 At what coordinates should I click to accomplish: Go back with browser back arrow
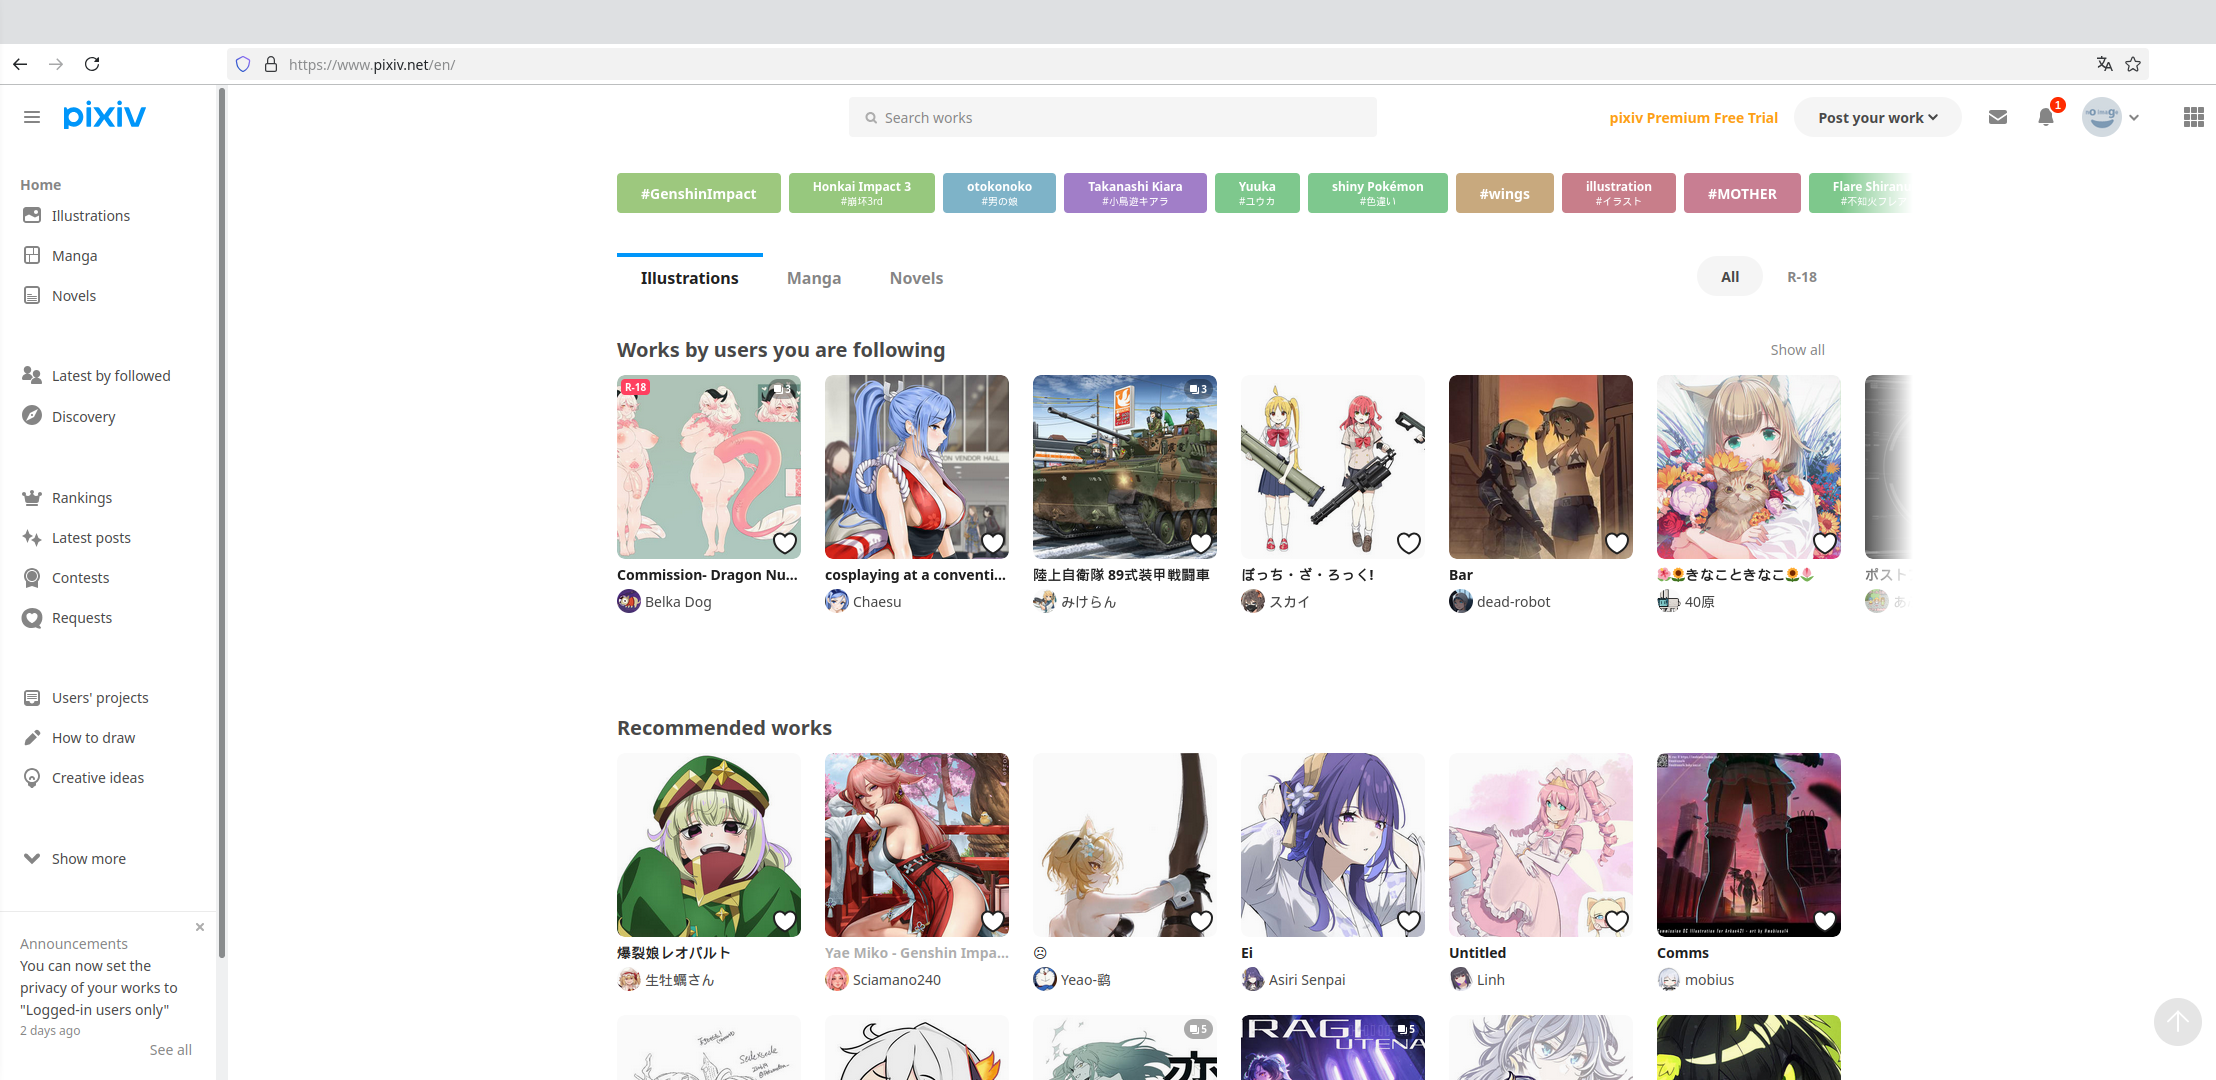(20, 64)
